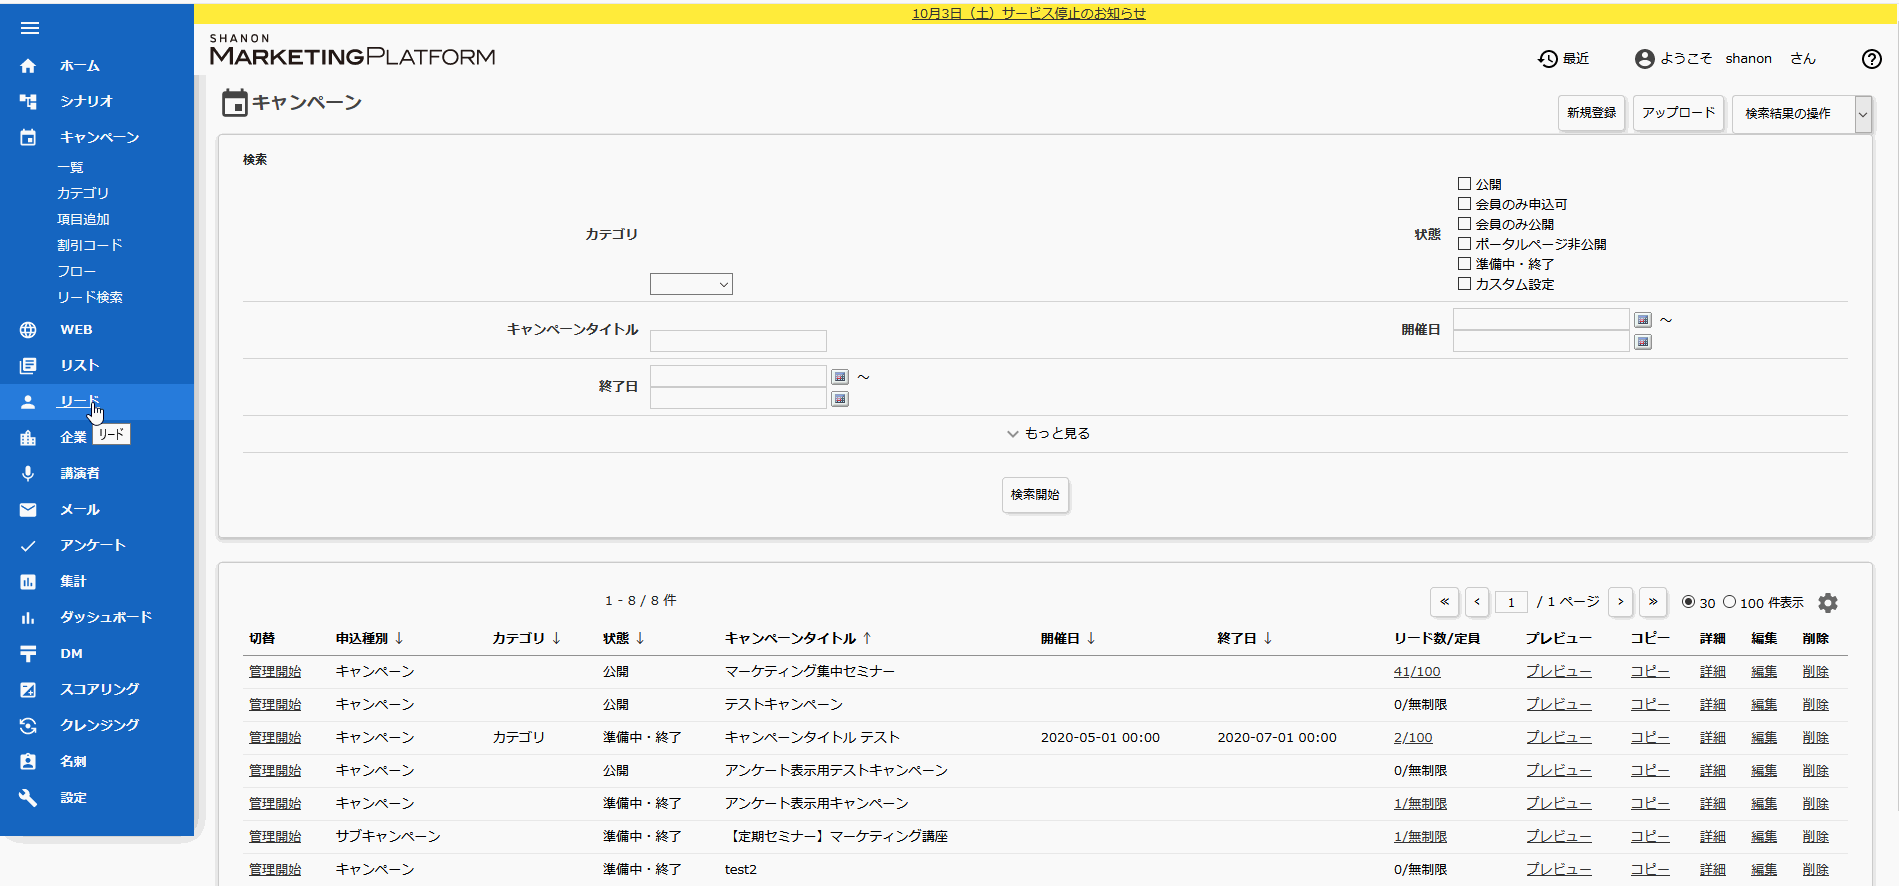Check the 会員のみ申込可 checkbox
The image size is (1899, 886).
click(x=1464, y=204)
